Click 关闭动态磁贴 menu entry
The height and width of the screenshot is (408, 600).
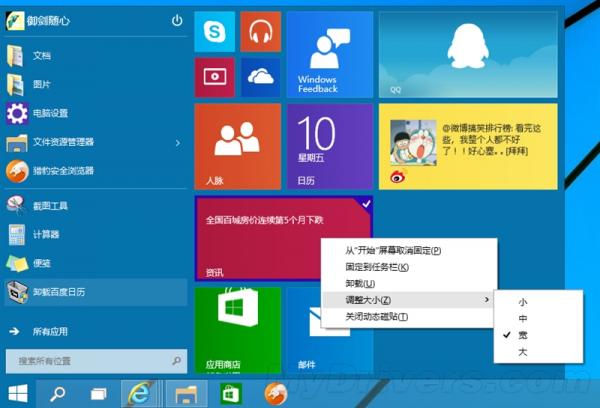pyautogui.click(x=377, y=316)
